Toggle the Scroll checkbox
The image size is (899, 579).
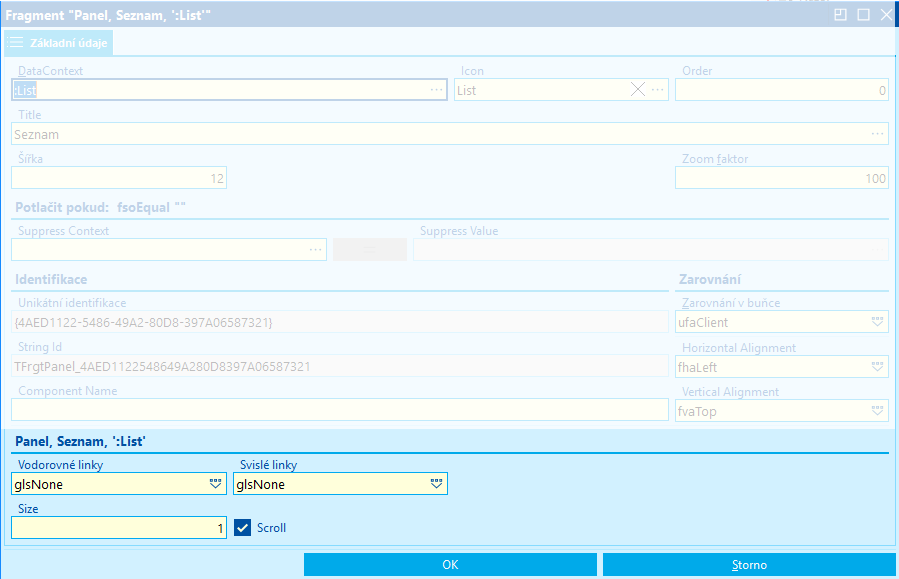[x=243, y=528]
